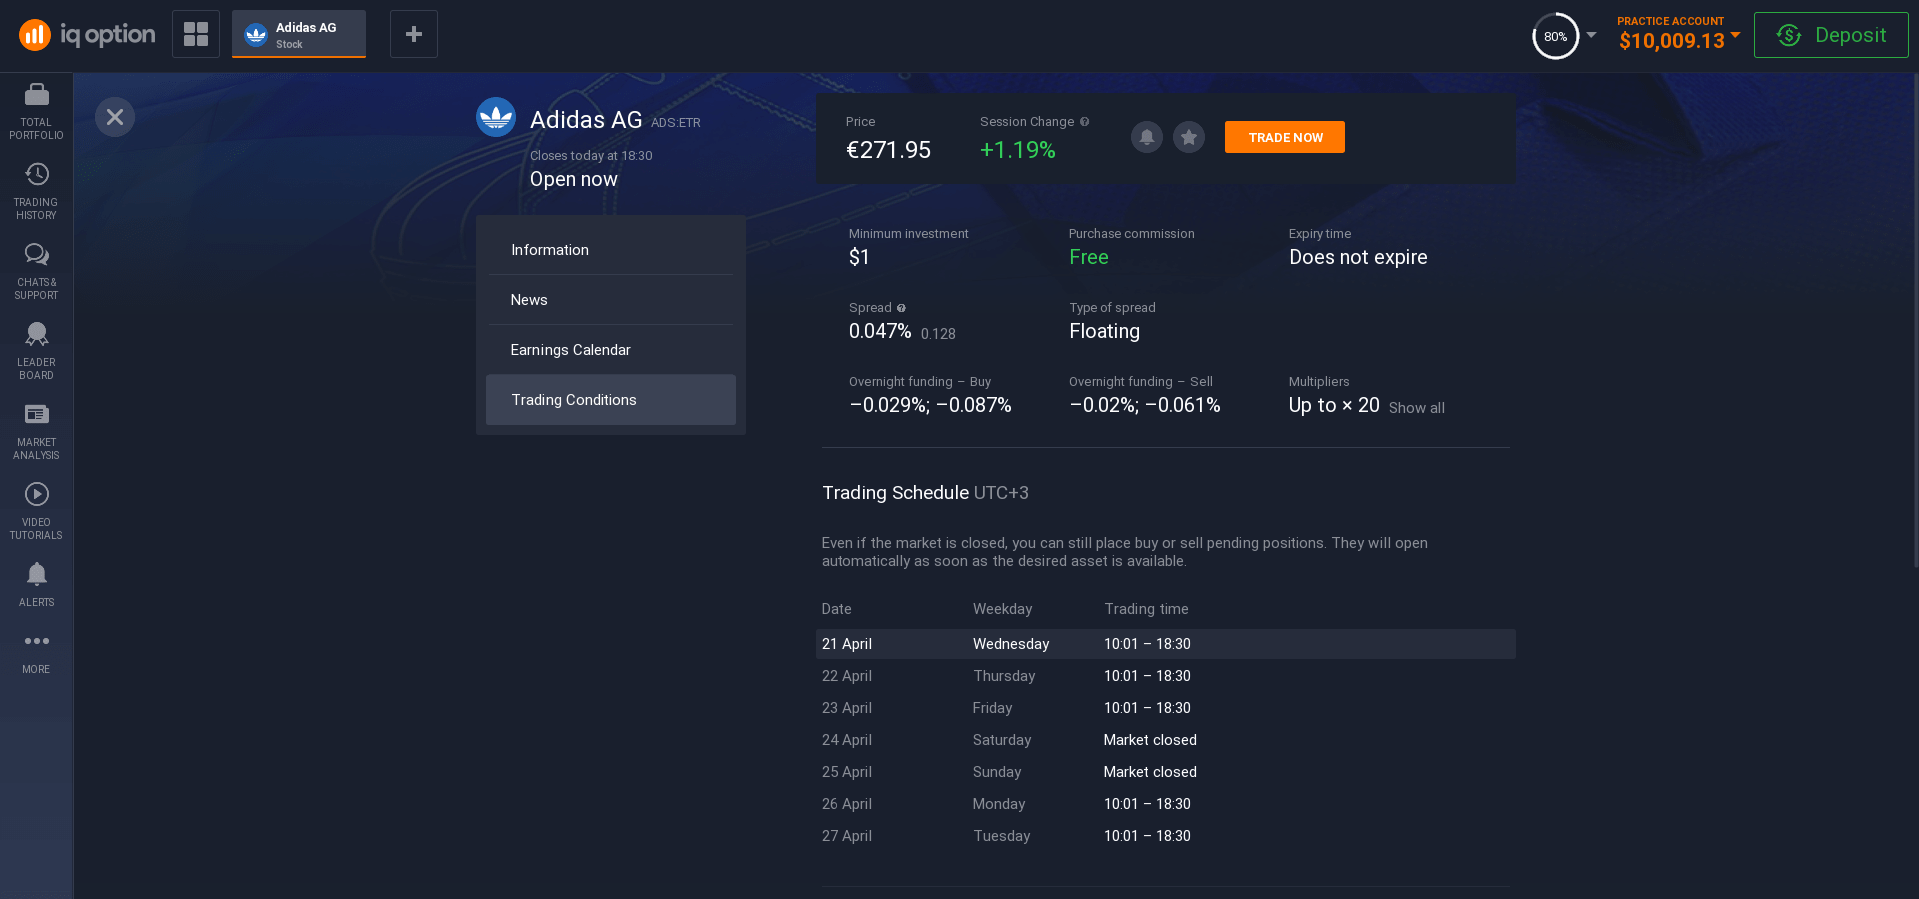The width and height of the screenshot is (1919, 899).
Task: Expand the 80% progress indicator dropdown
Action: (1591, 35)
